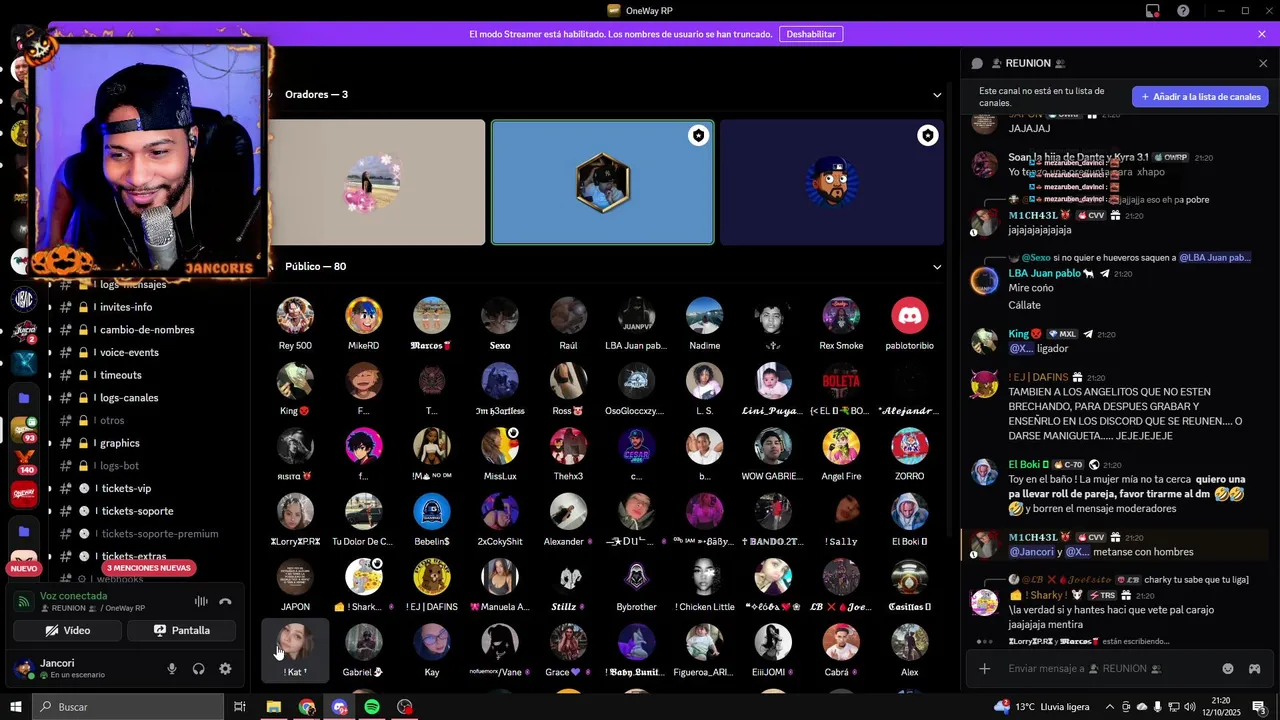Open attachment plus button in message box
Screen dimensions: 1280x720
(x=985, y=668)
